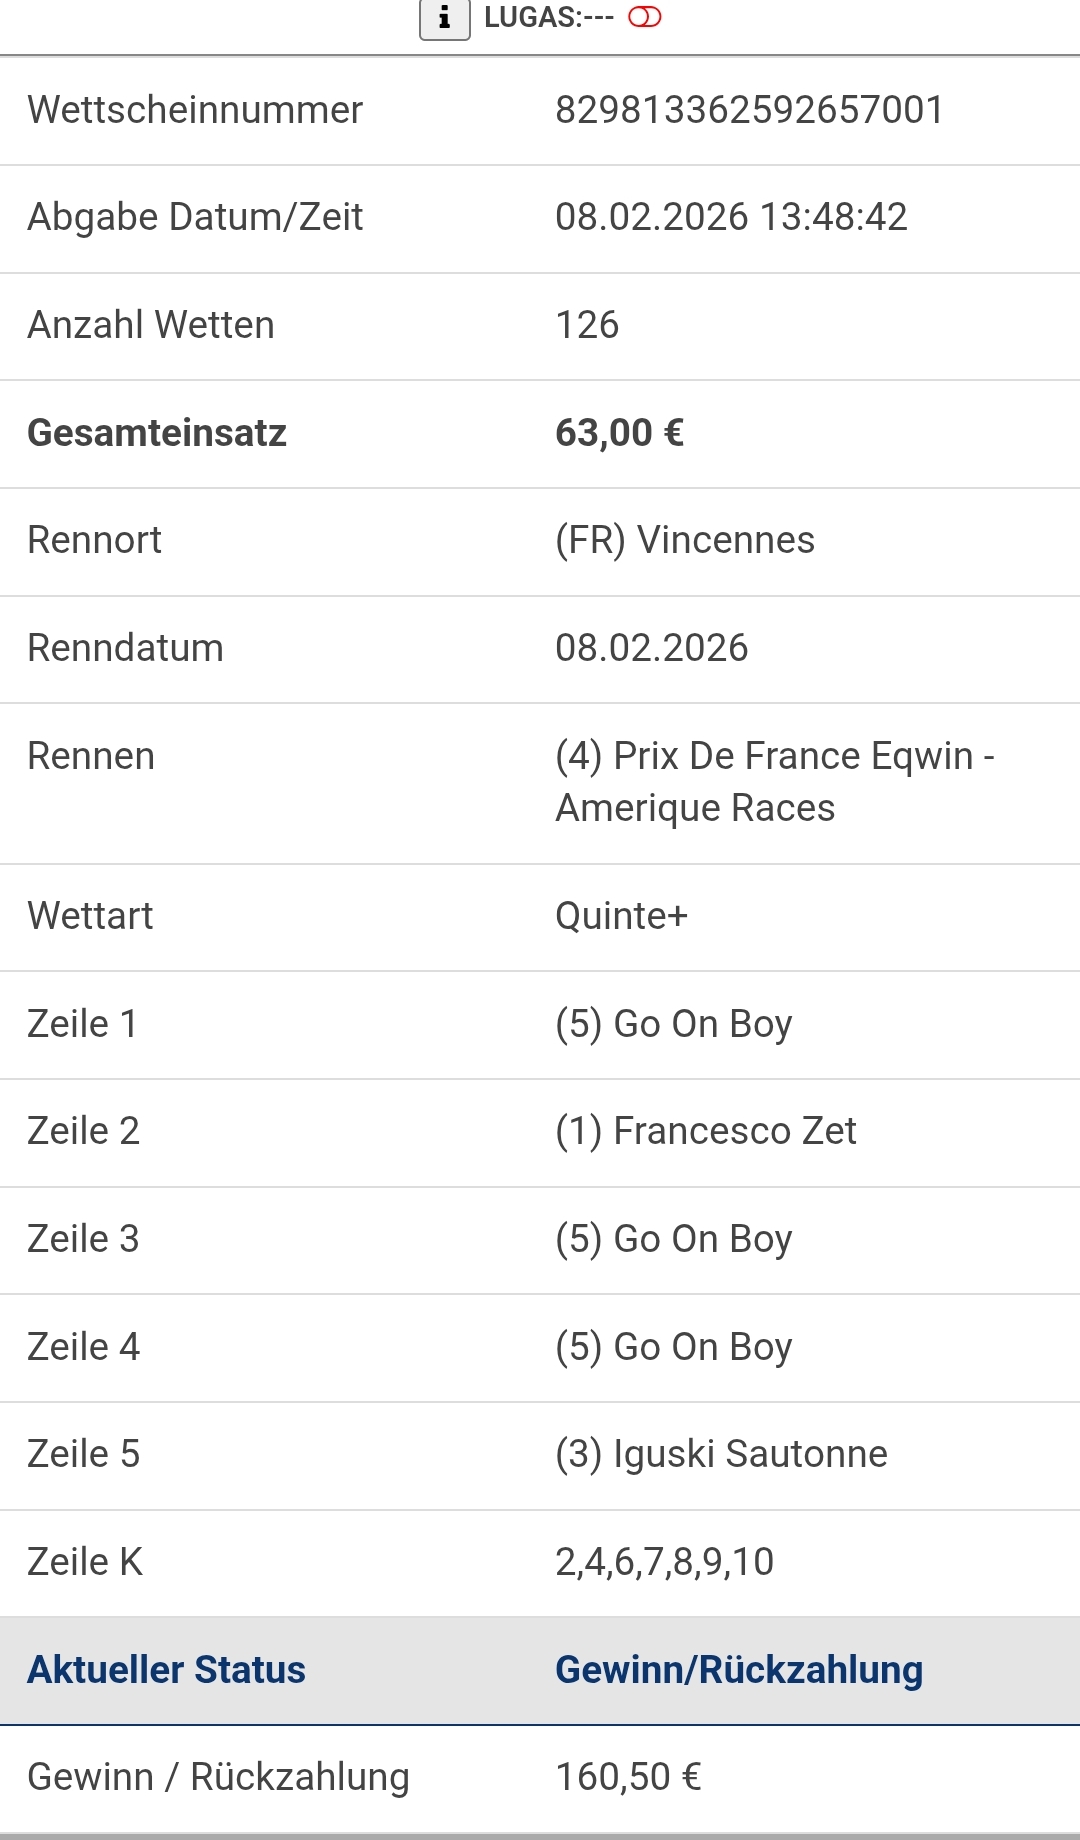Click the Gewinn/Rückzahlung column header

tap(739, 1670)
